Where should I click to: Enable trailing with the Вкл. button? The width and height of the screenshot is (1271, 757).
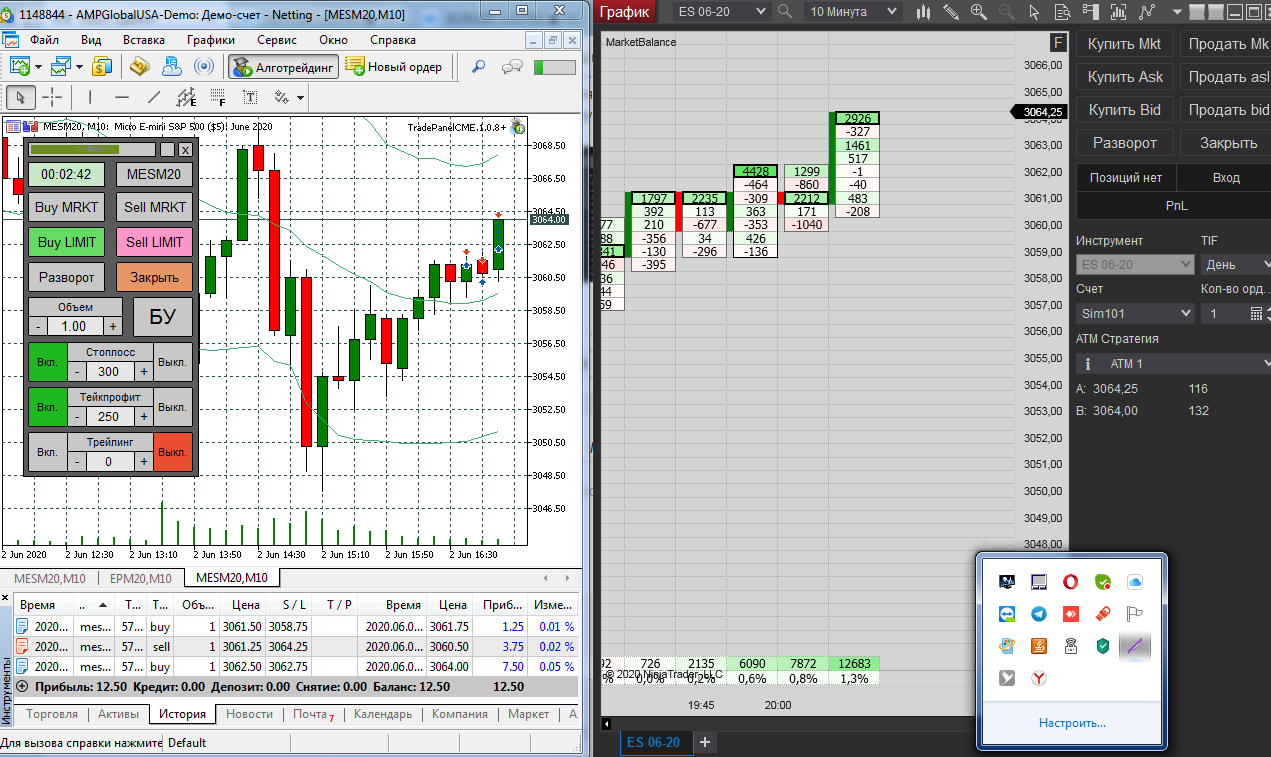click(48, 452)
